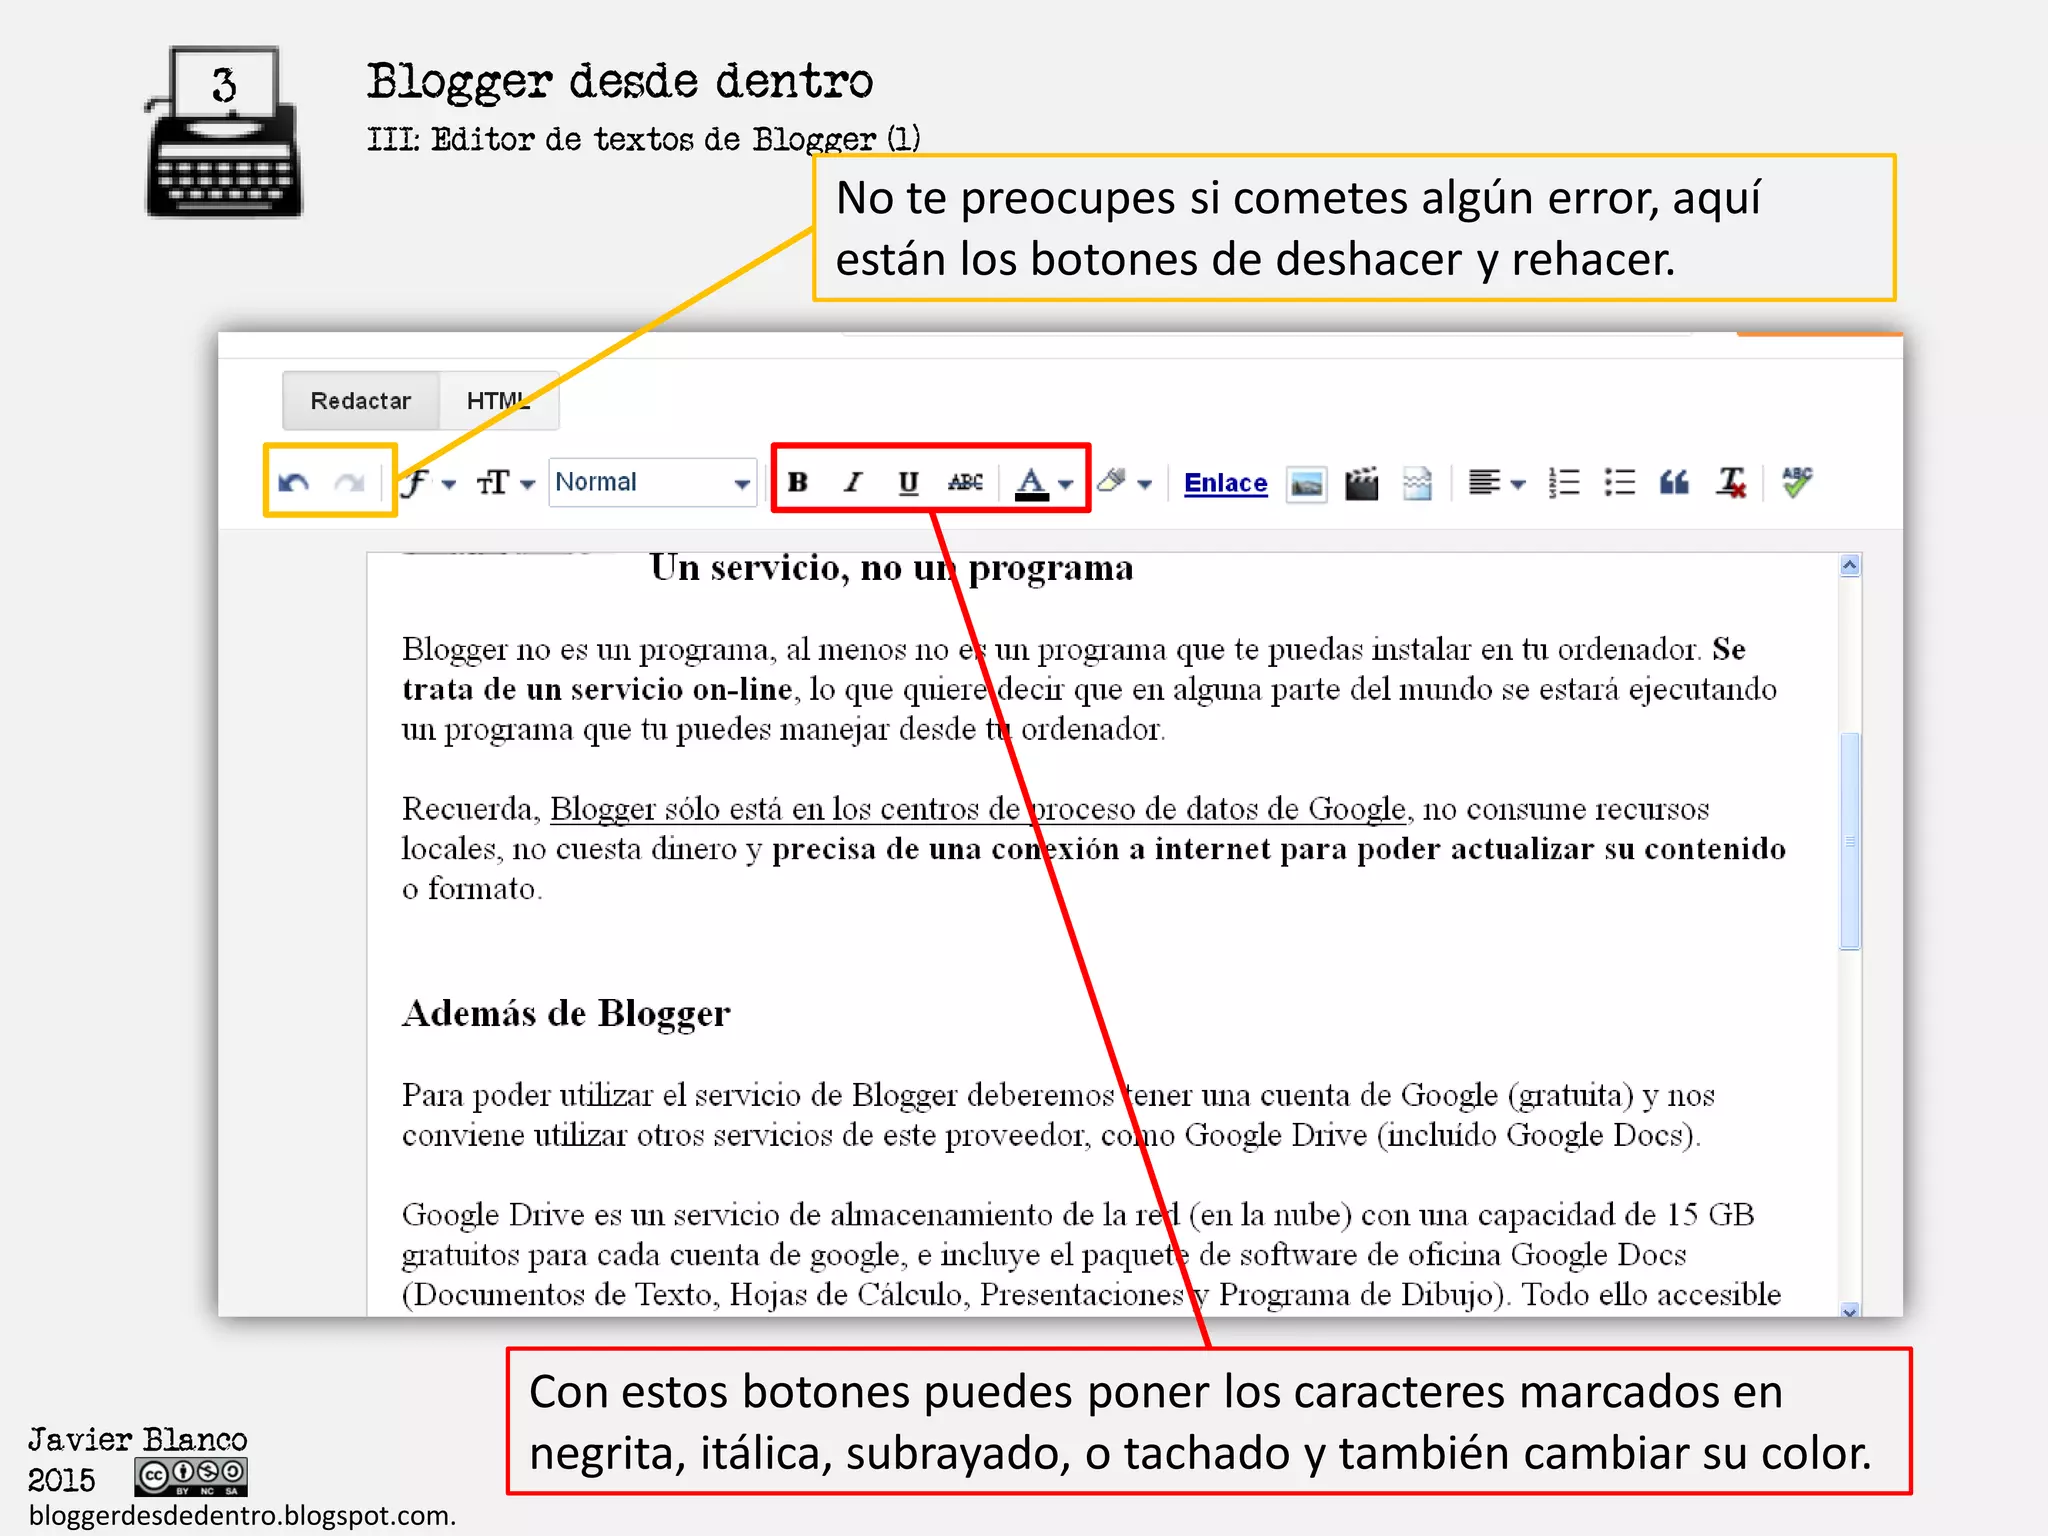Toggle strikethrough ABC formatting
The height and width of the screenshot is (1536, 2048).
click(x=965, y=482)
